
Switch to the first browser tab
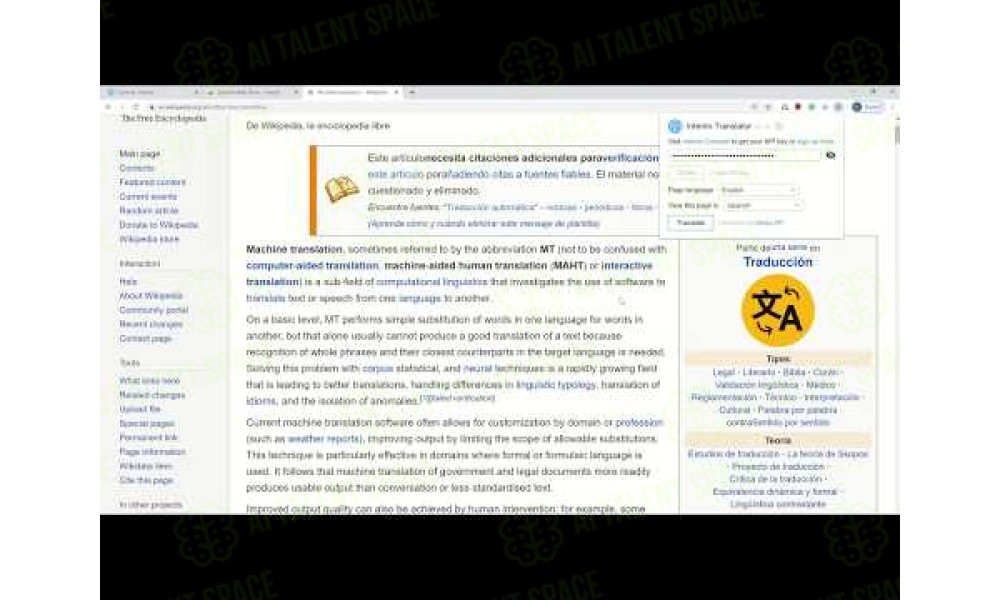click(x=153, y=92)
